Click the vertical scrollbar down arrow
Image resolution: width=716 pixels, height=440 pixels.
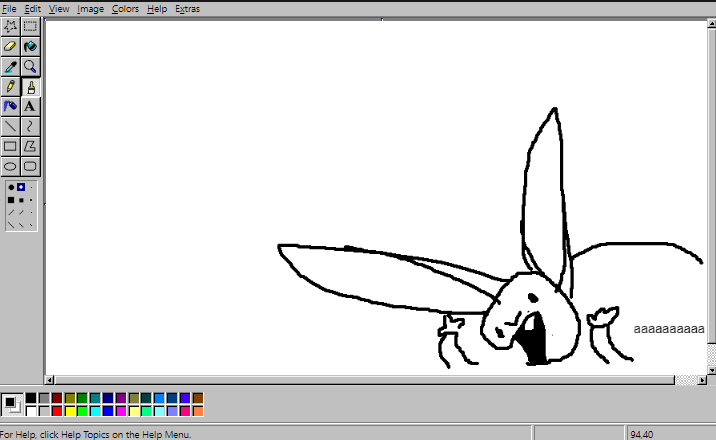click(712, 370)
